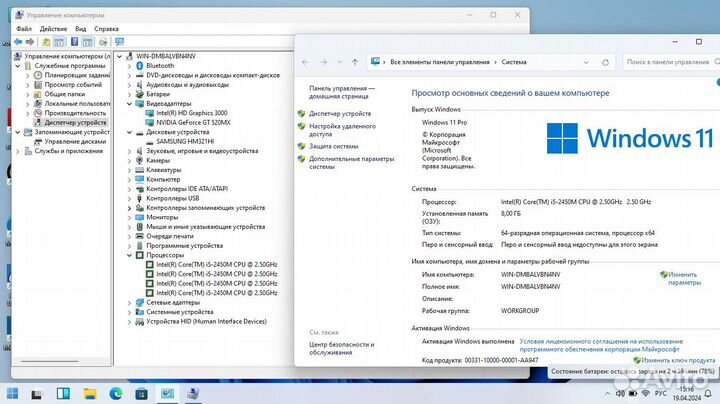Show hidden tray icons chevron
This screenshot has height=404, width=720.
click(x=608, y=393)
